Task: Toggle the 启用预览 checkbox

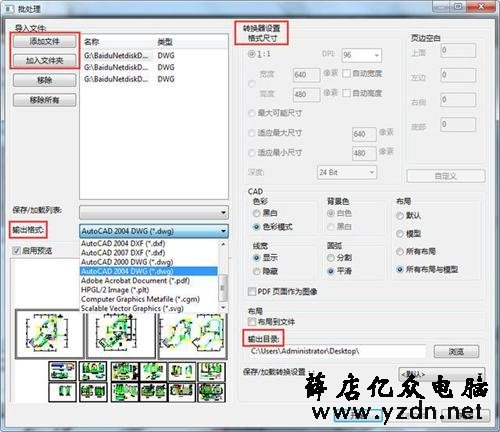Action: click(x=16, y=251)
